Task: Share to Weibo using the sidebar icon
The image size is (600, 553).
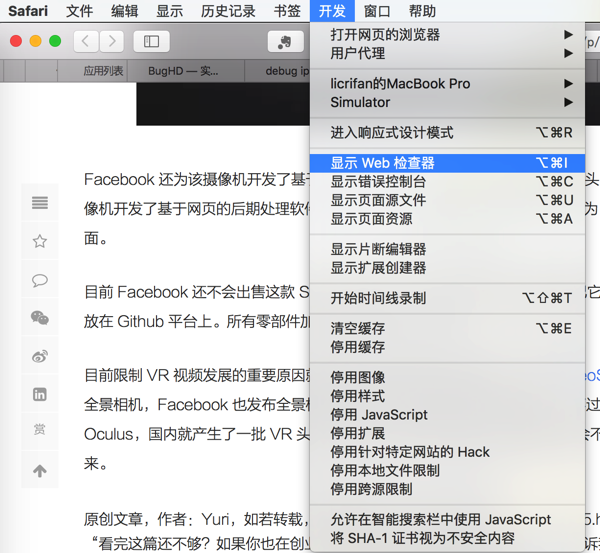Action: pos(40,356)
